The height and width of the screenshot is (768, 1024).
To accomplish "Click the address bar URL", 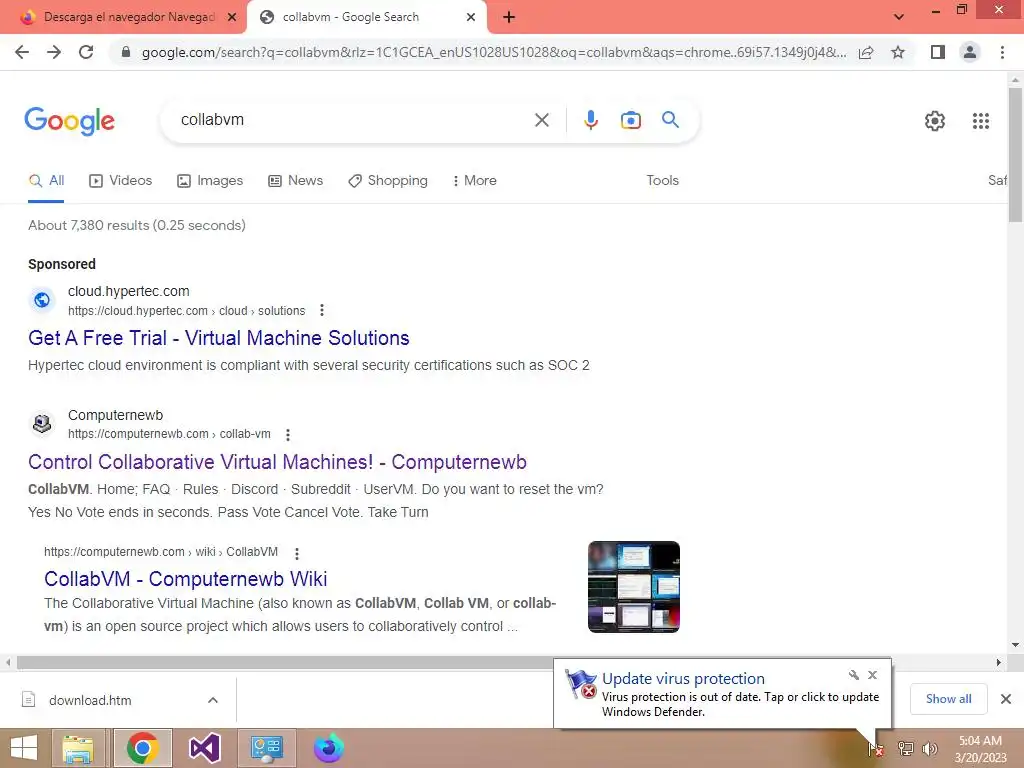I will pos(494,52).
